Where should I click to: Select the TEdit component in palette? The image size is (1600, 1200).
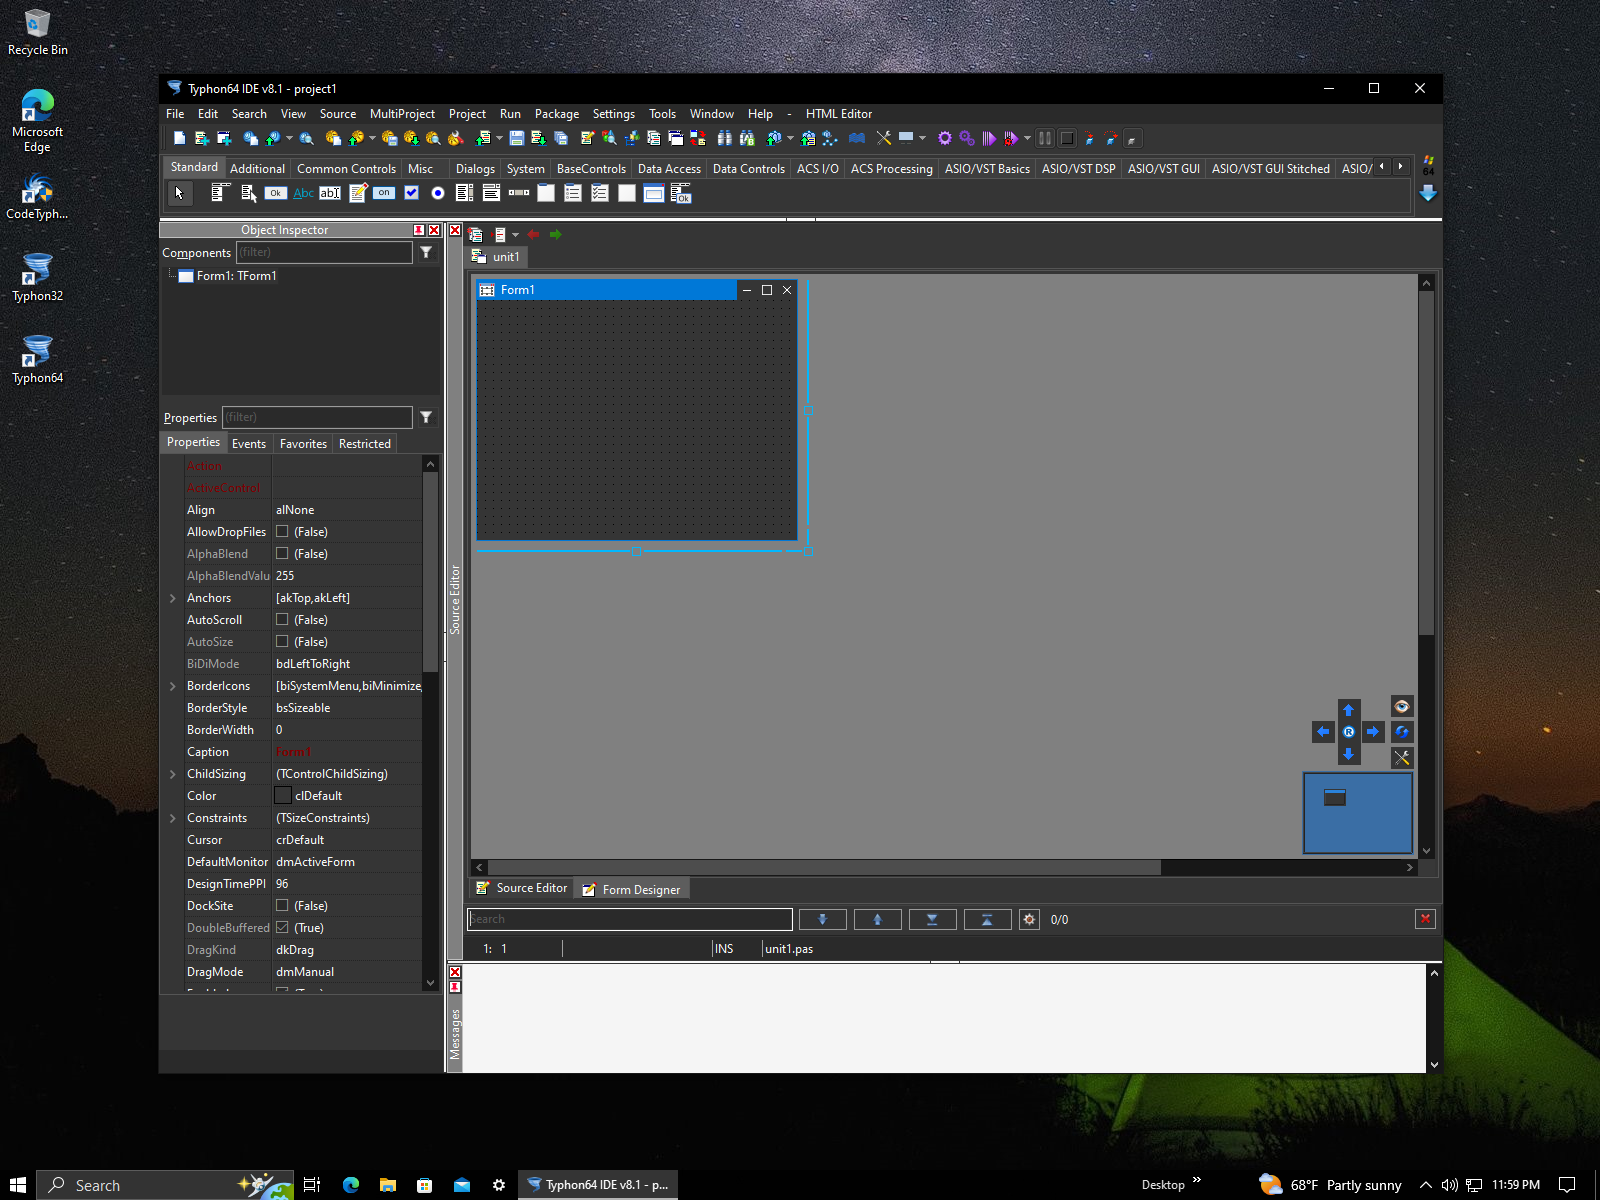330,194
